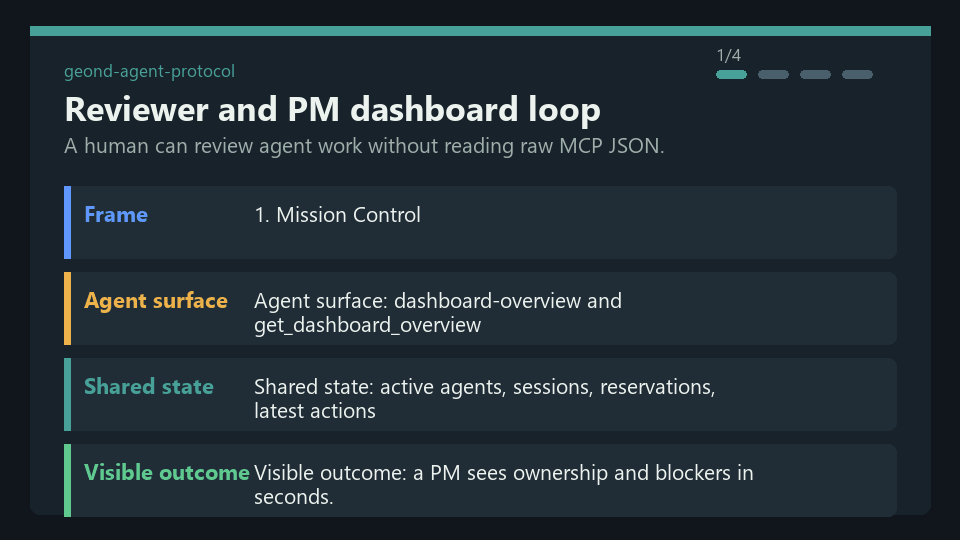960x540 pixels.
Task: Click the get_dashboard_overview description text
Action: (x=438, y=313)
